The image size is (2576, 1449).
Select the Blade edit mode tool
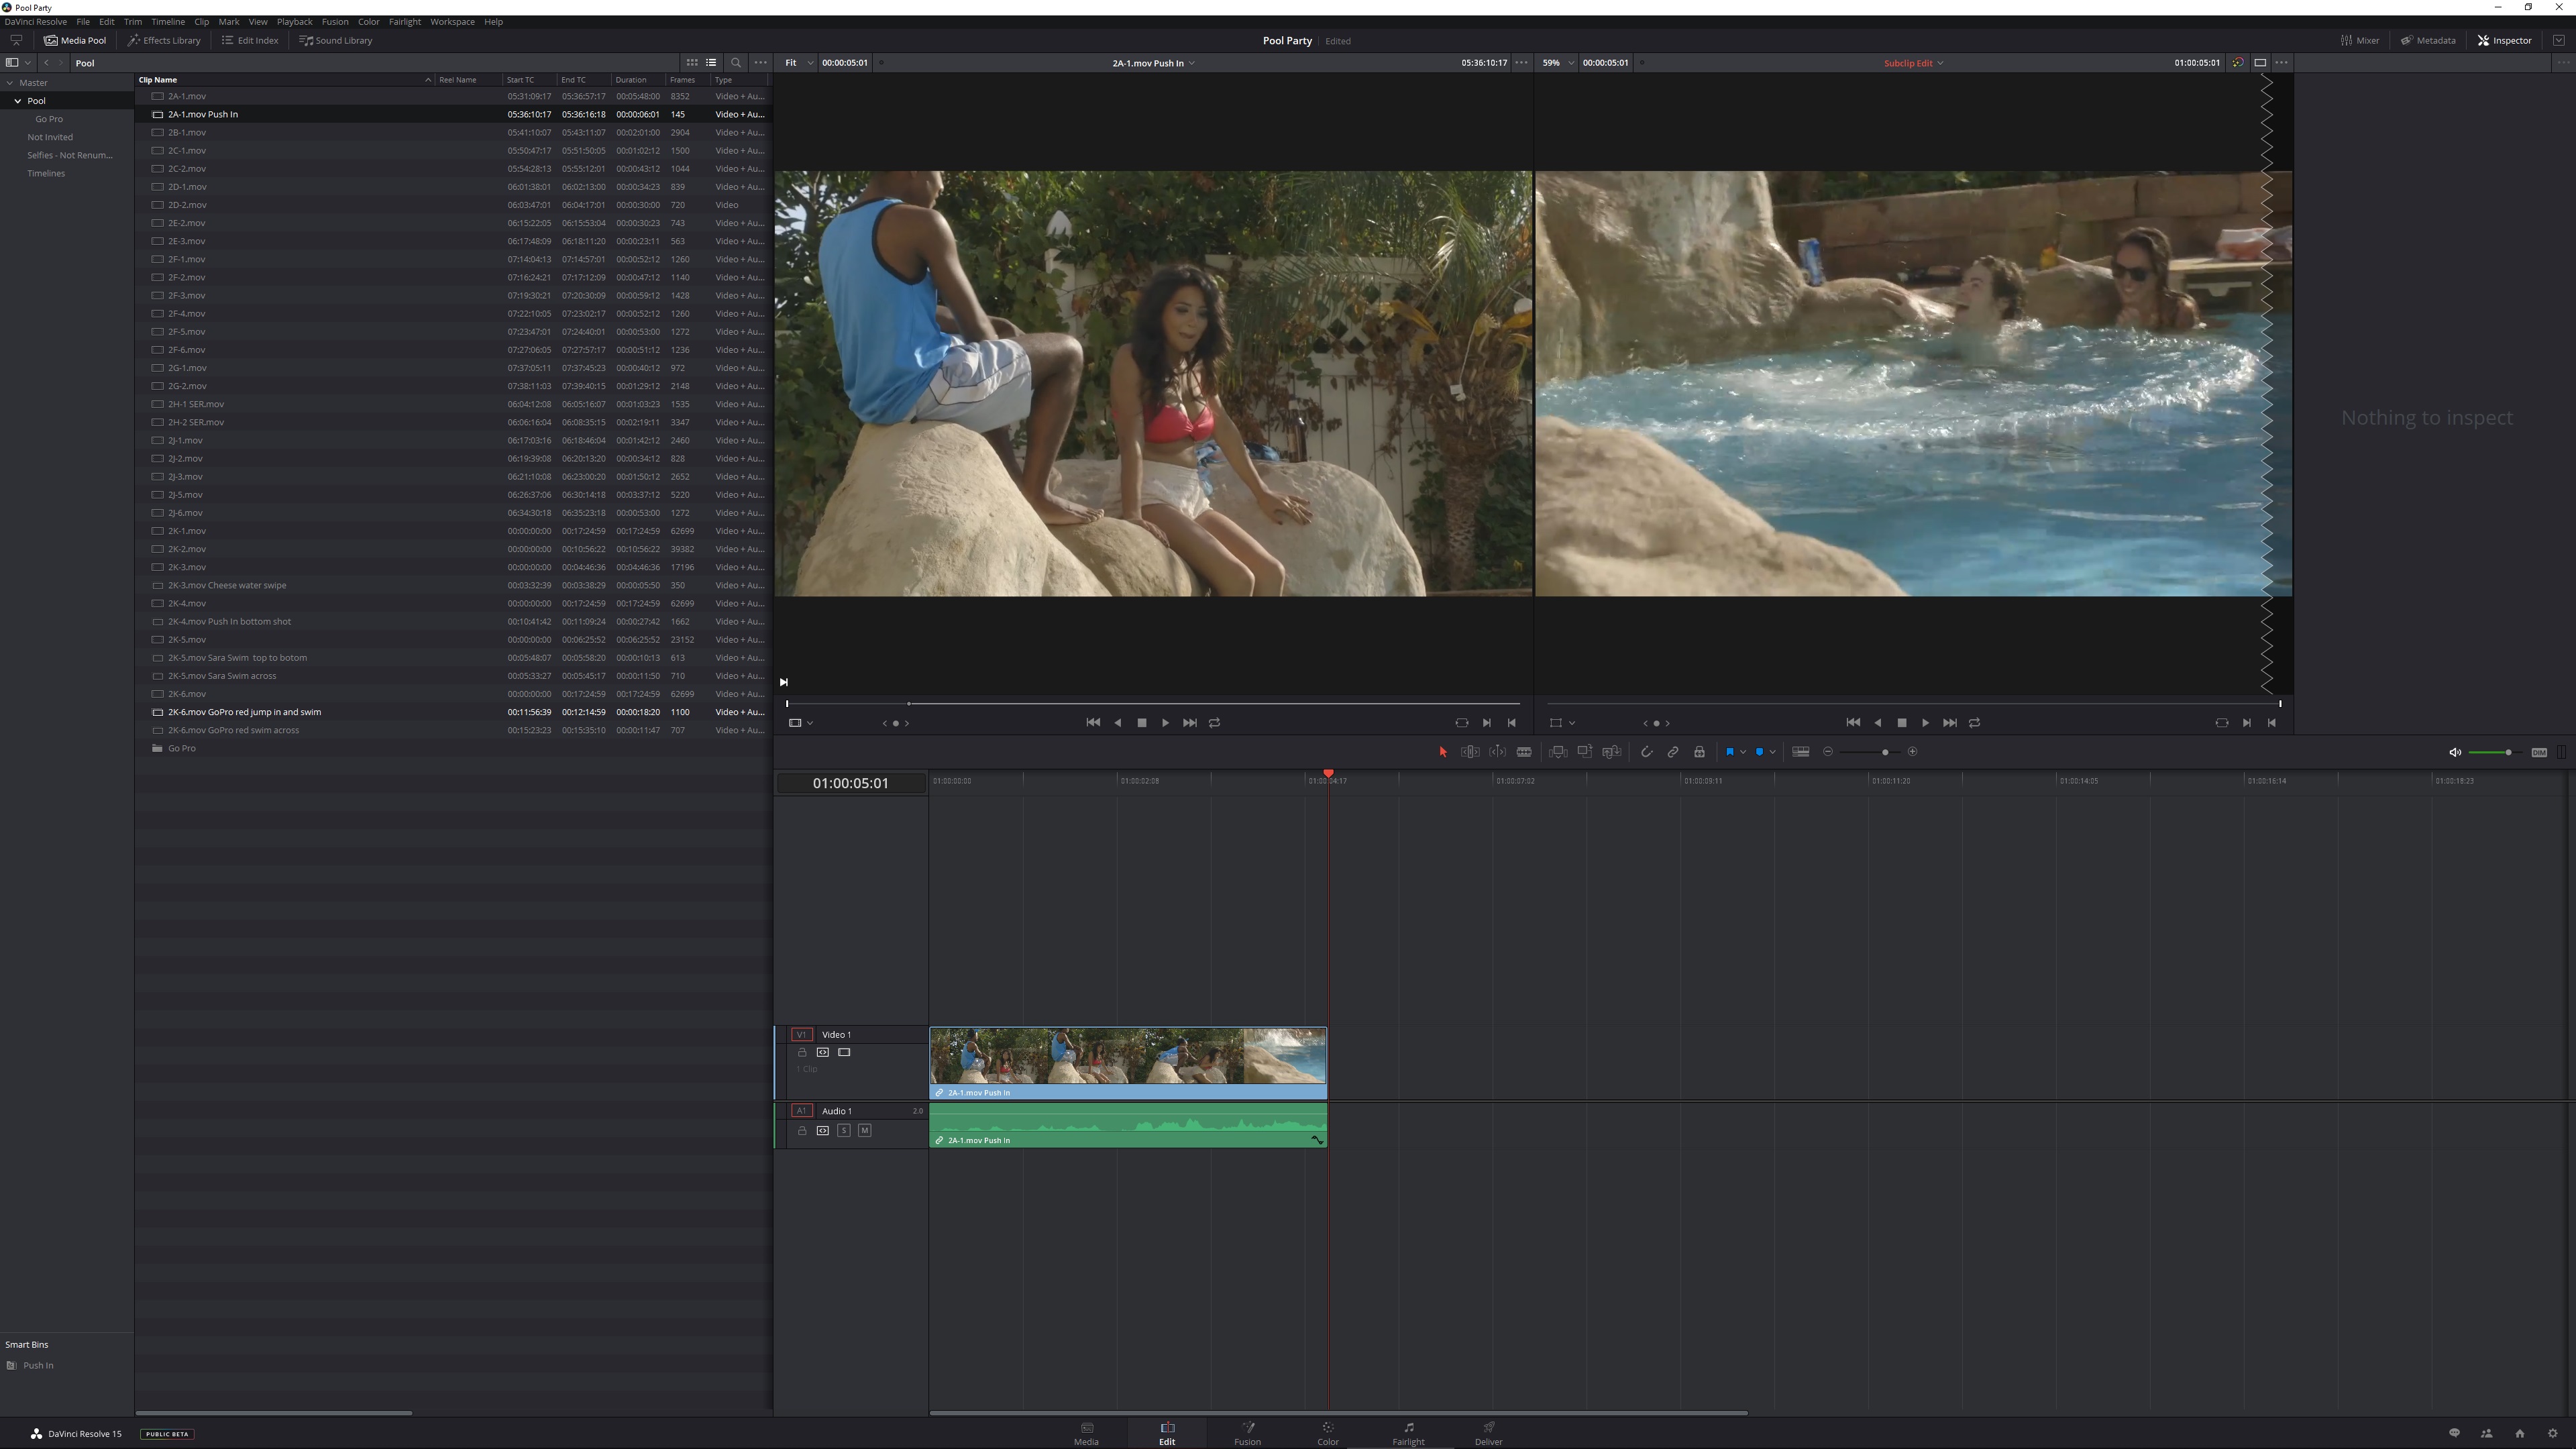1524,752
